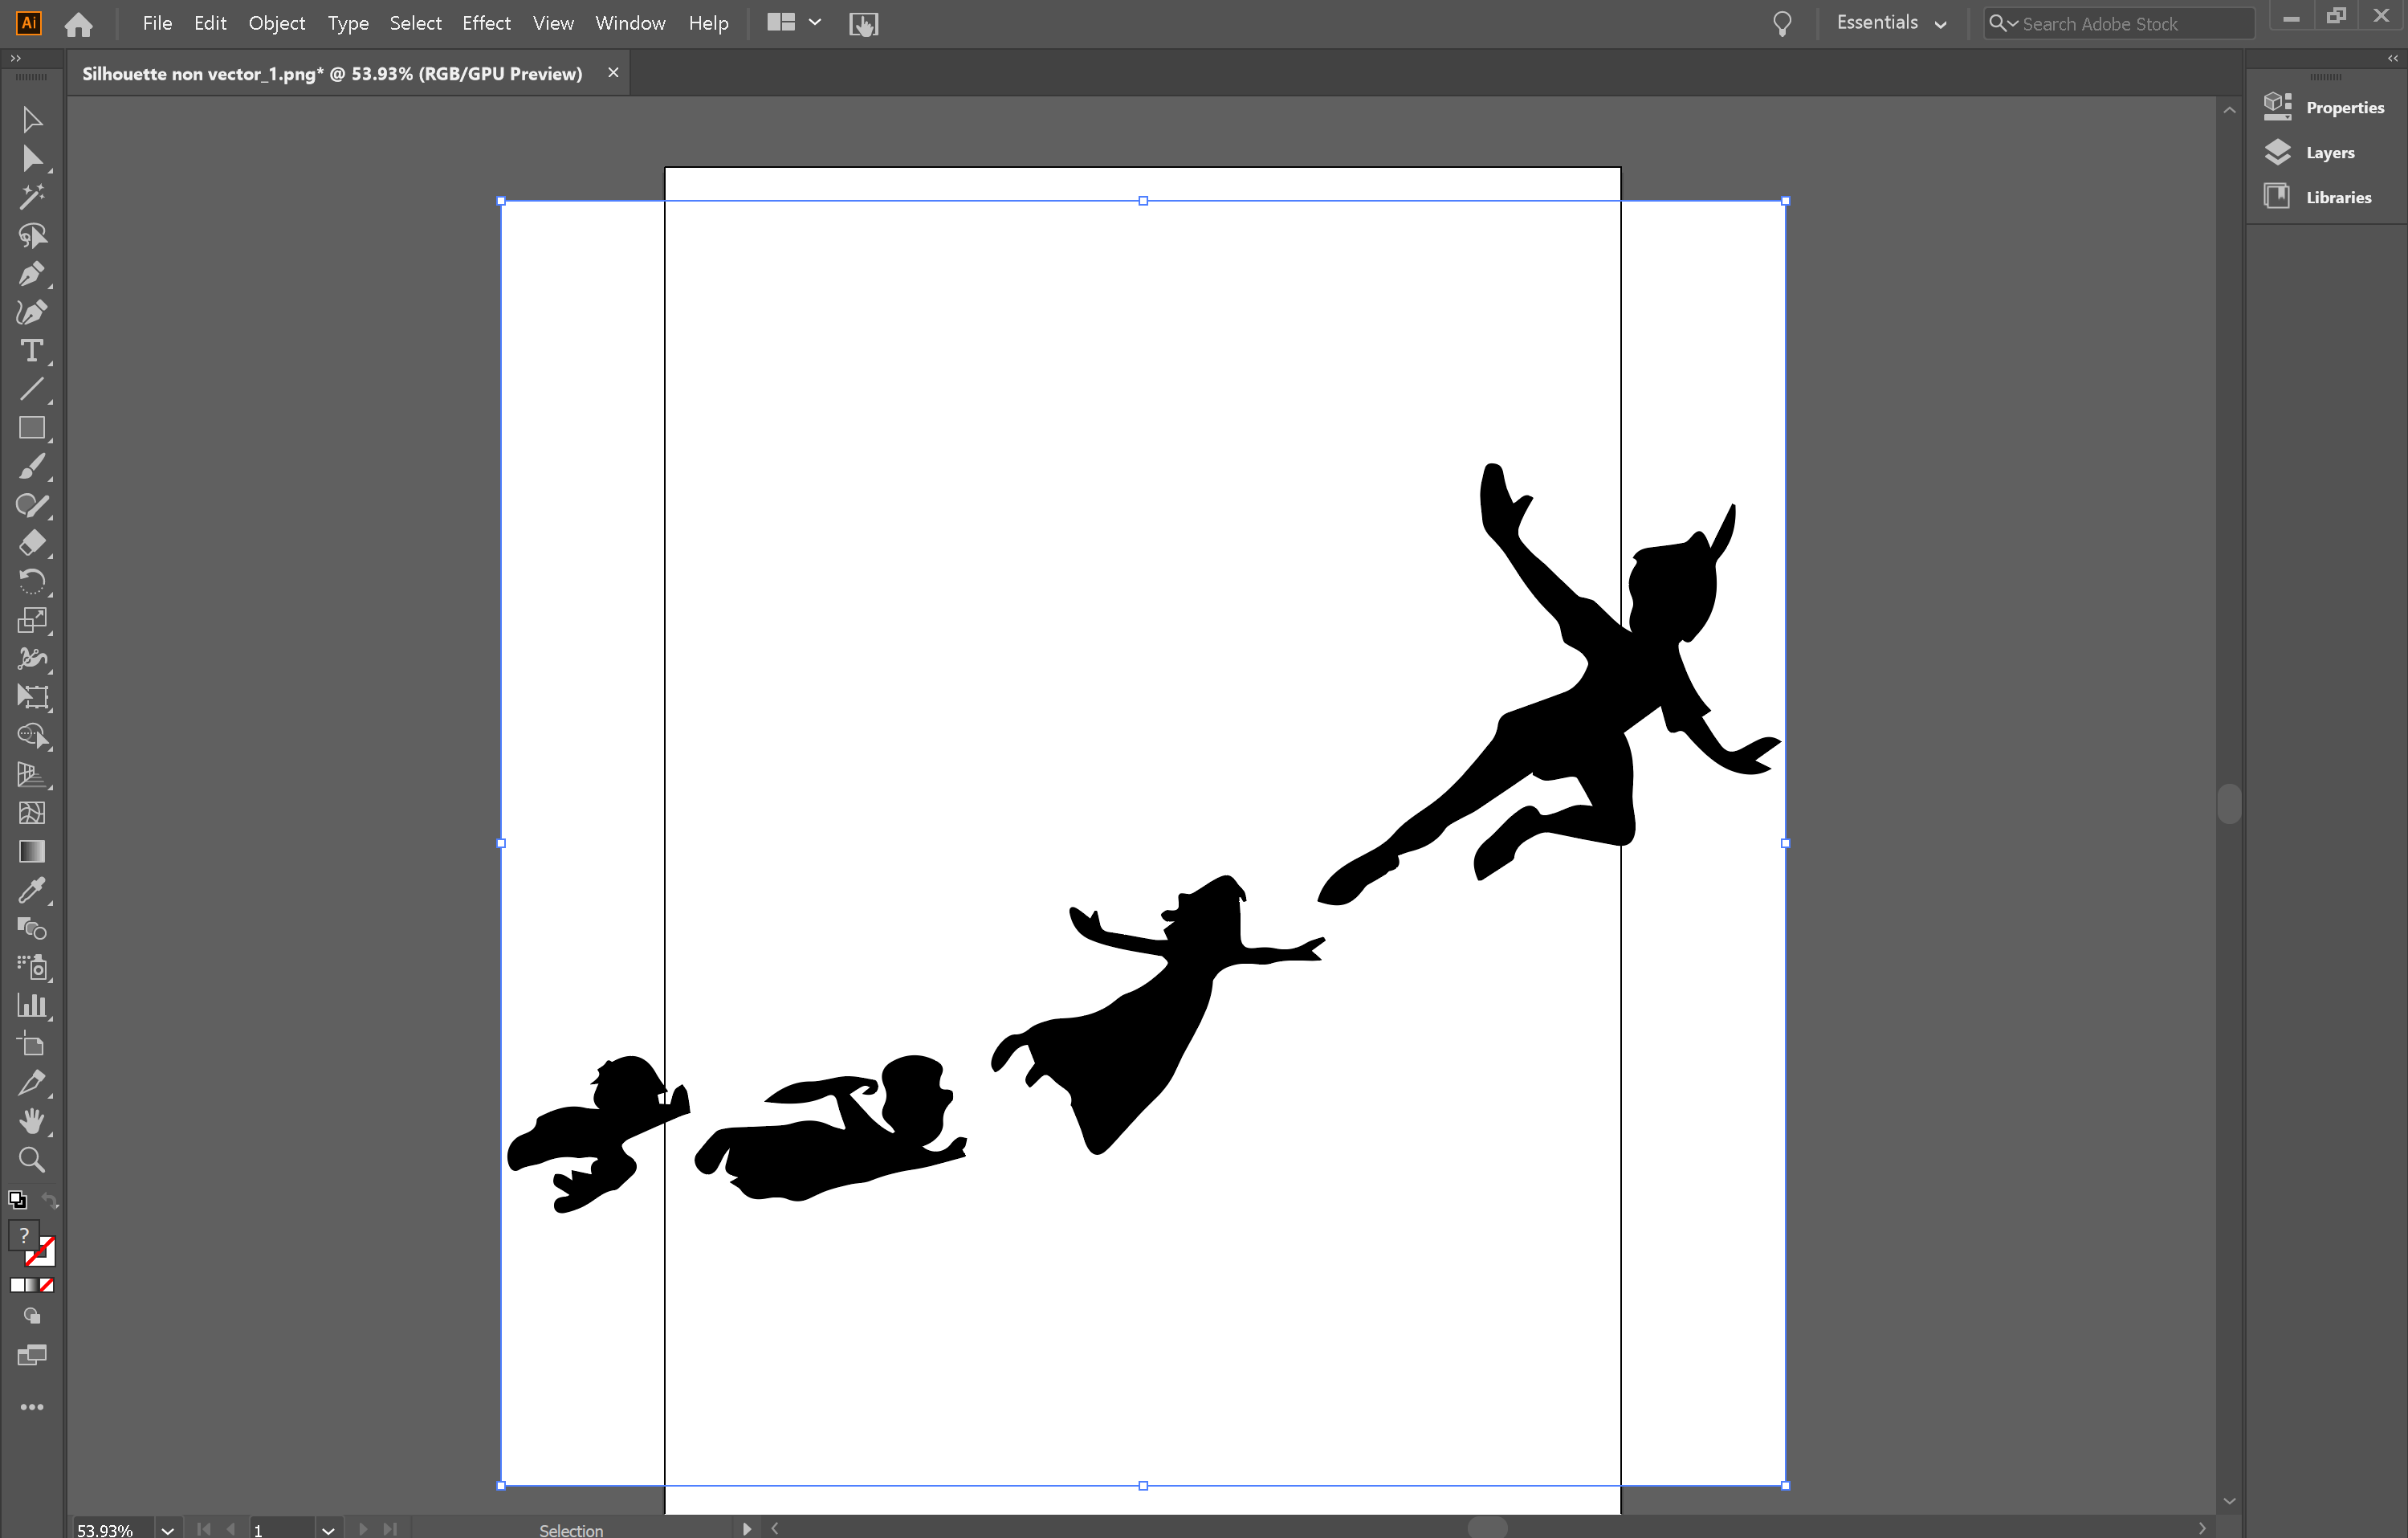Open the Properties panel
2408x1538 pixels.
pos(2345,106)
